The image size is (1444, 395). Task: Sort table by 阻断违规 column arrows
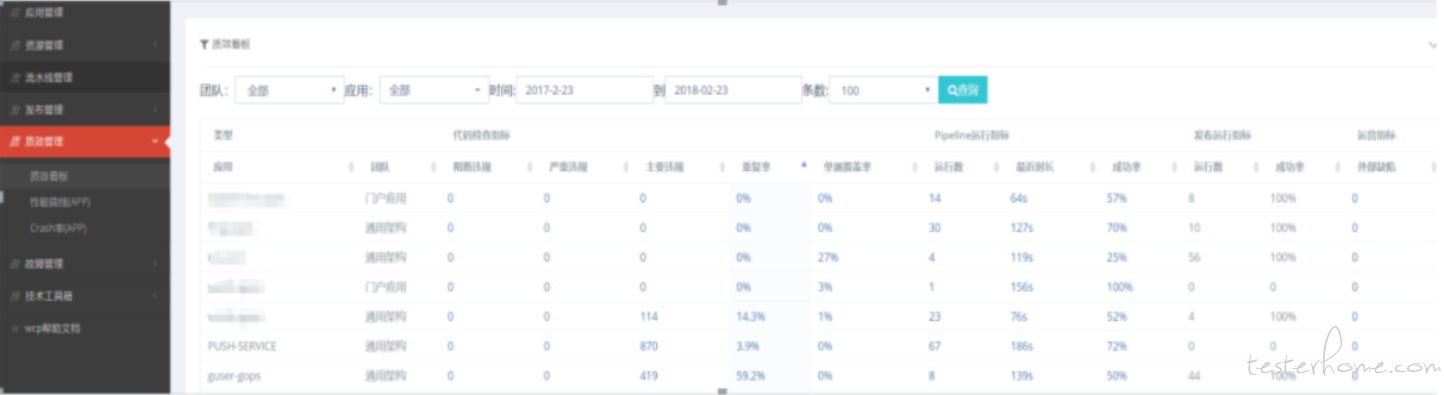pos(530,166)
